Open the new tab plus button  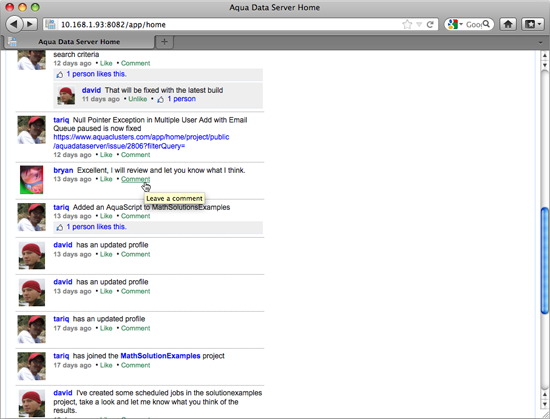(164, 42)
